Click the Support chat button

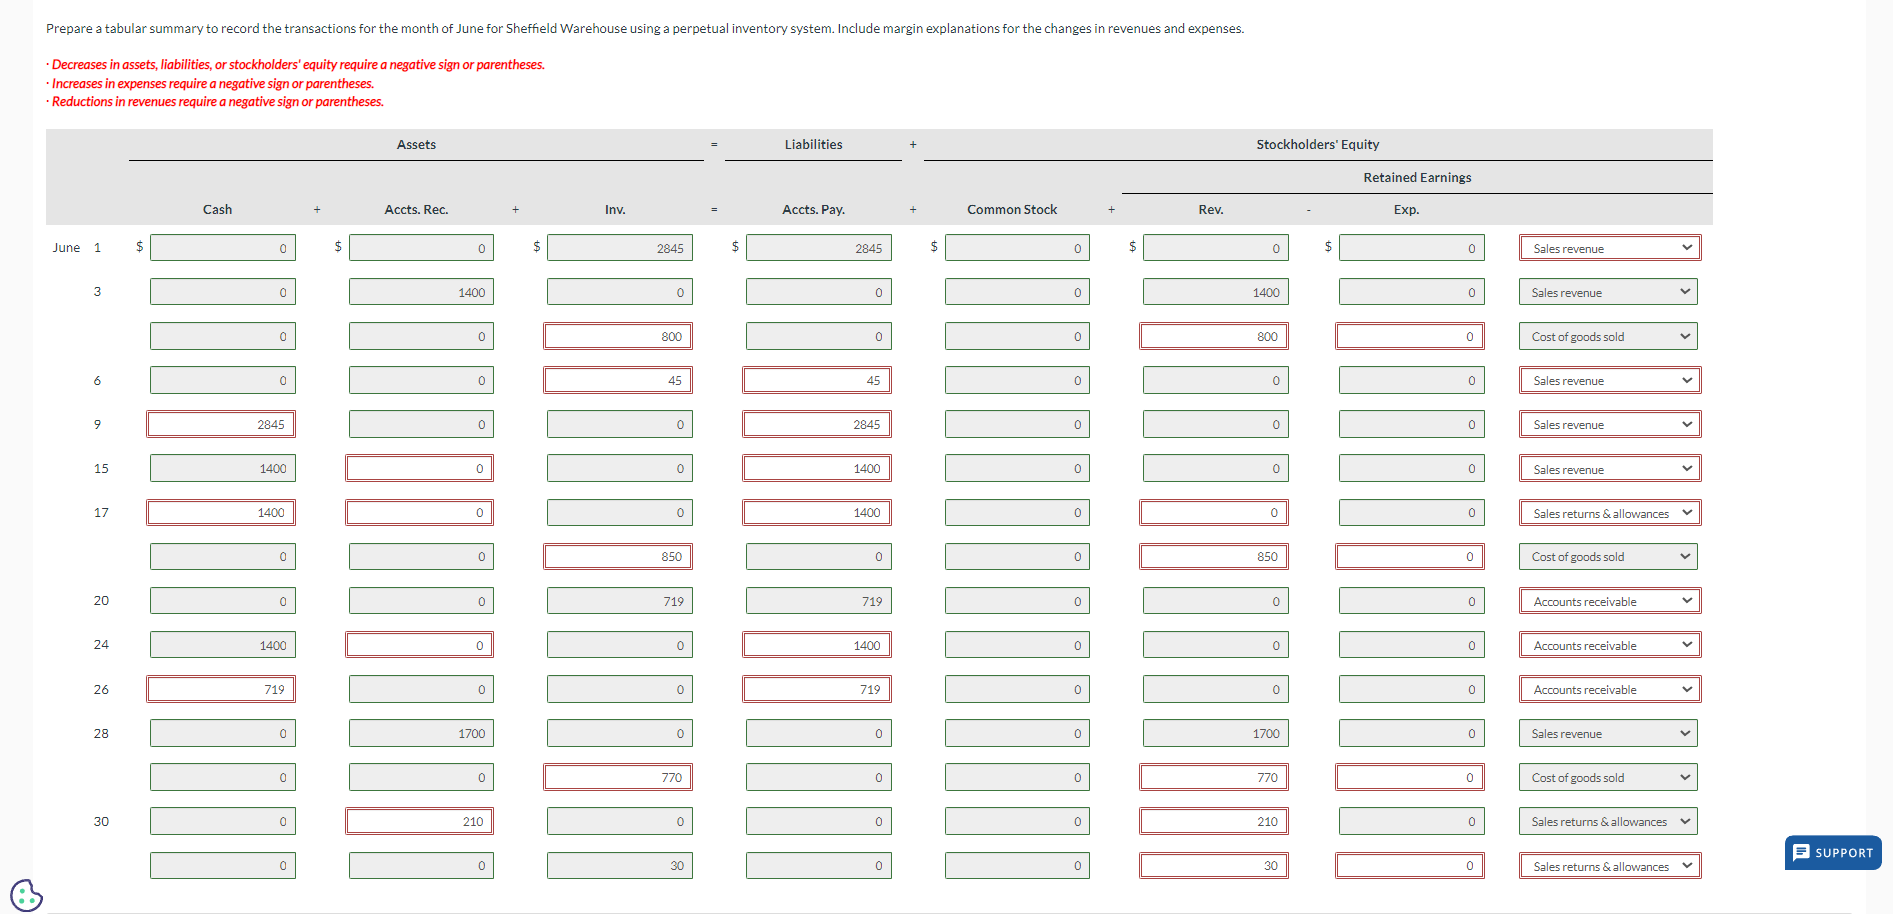pyautogui.click(x=1833, y=853)
